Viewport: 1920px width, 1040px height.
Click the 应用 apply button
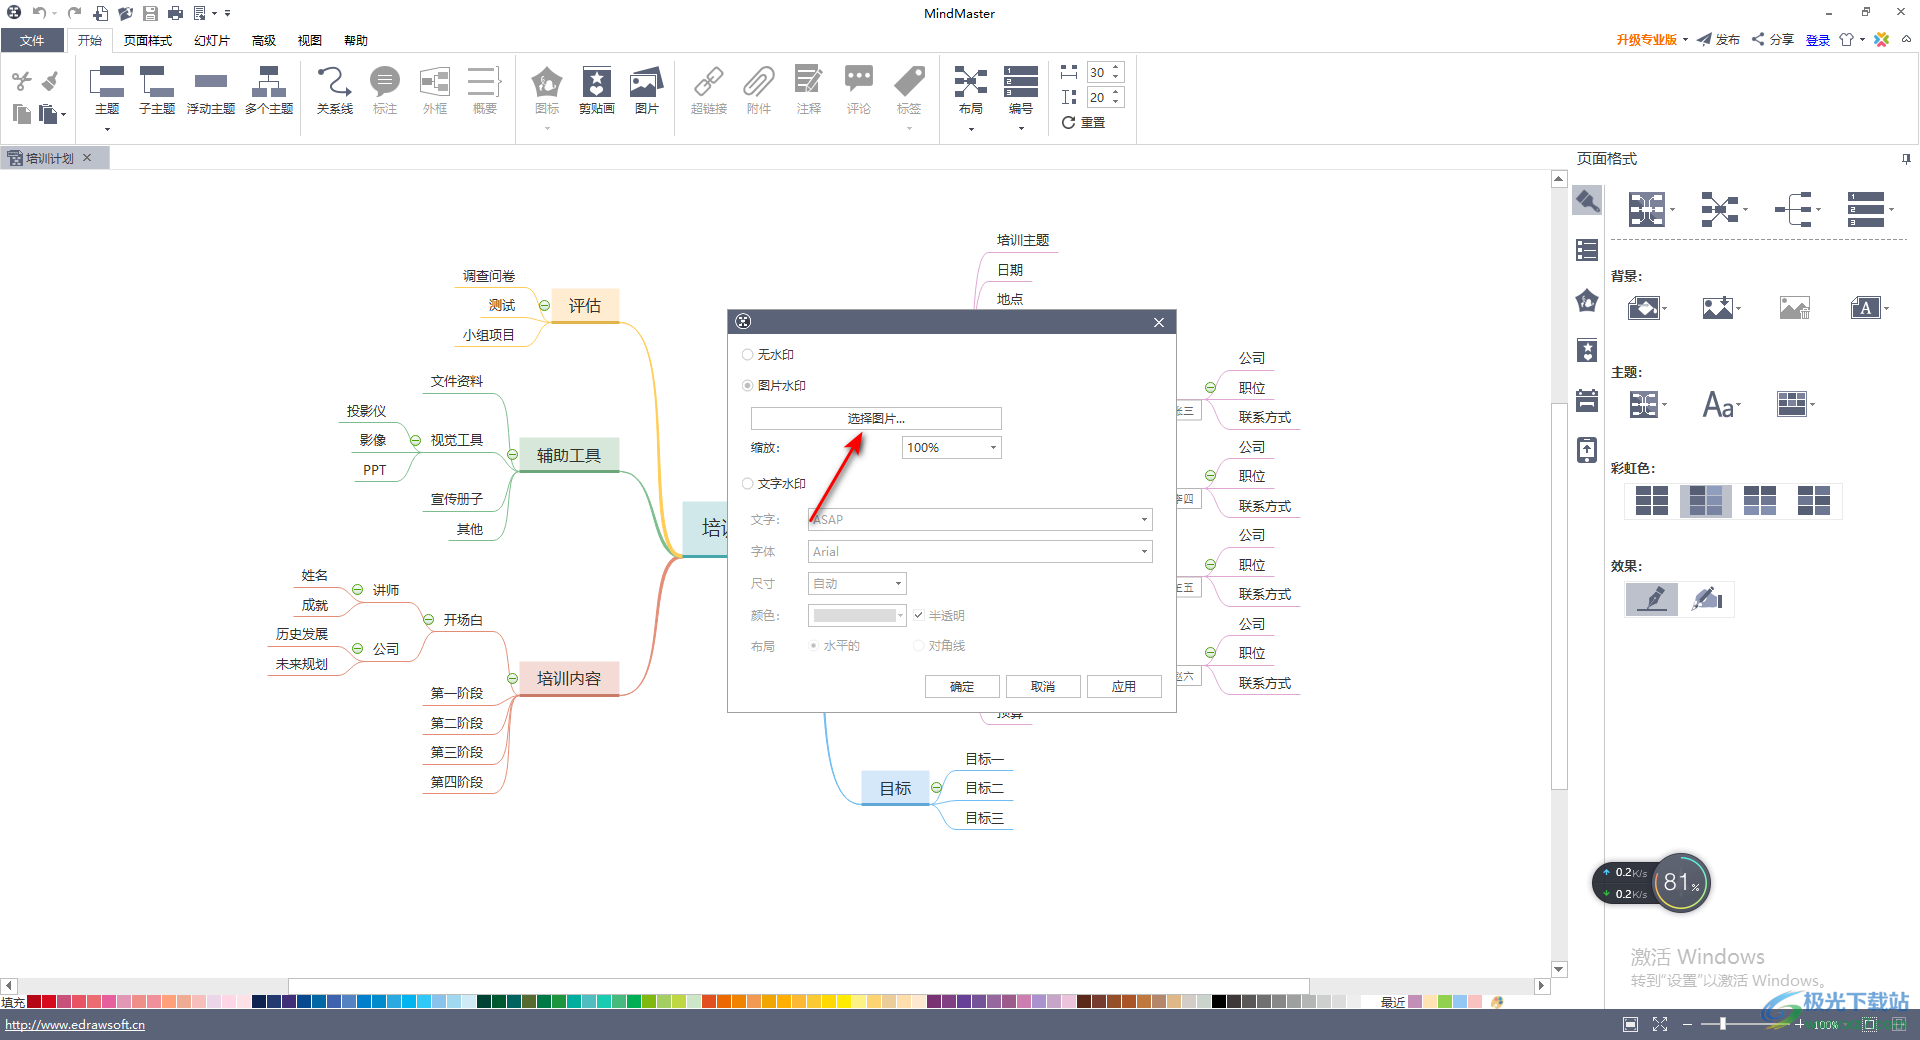[1124, 687]
